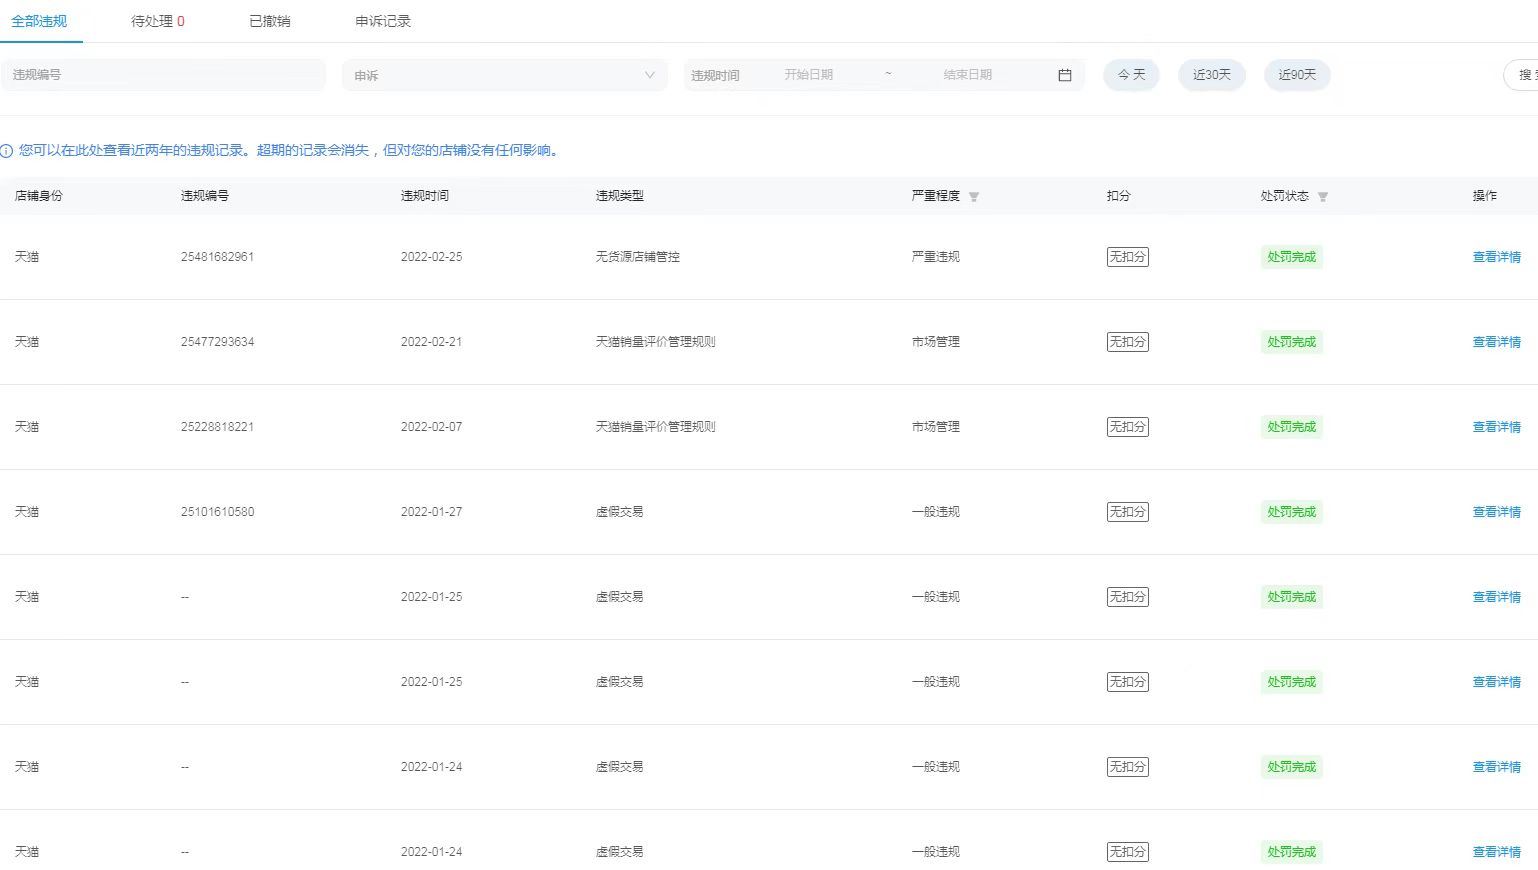Open the 严重程度 column filter icon
The width and height of the screenshot is (1538, 870).
pyautogui.click(x=973, y=196)
